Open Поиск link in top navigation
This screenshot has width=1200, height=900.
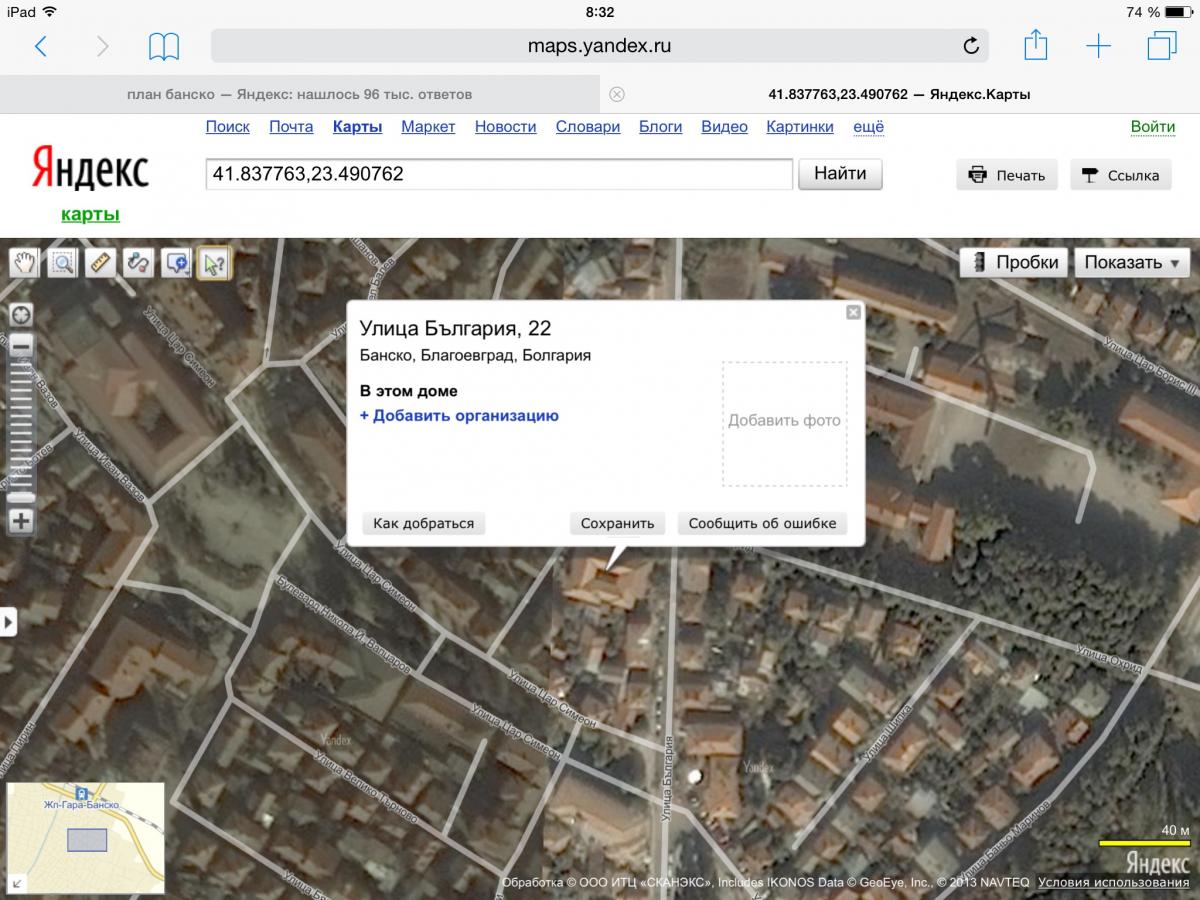[x=228, y=127]
